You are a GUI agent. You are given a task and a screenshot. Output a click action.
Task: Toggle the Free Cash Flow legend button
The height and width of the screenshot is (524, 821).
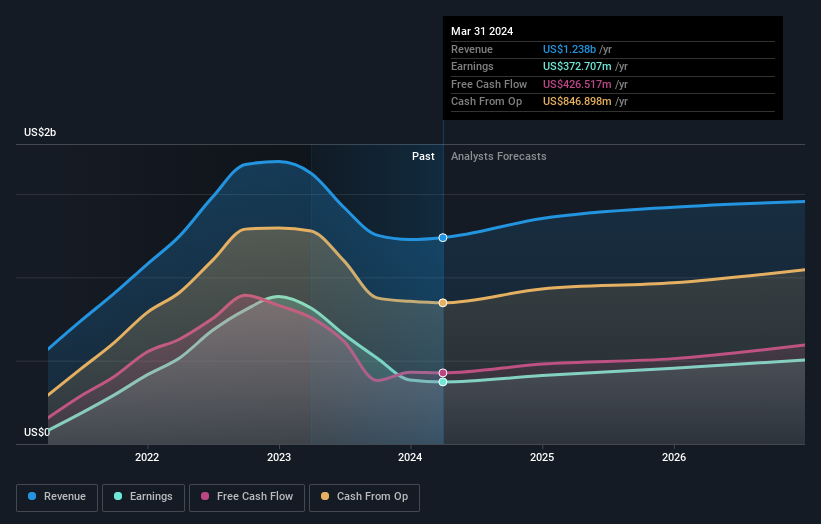tap(247, 497)
